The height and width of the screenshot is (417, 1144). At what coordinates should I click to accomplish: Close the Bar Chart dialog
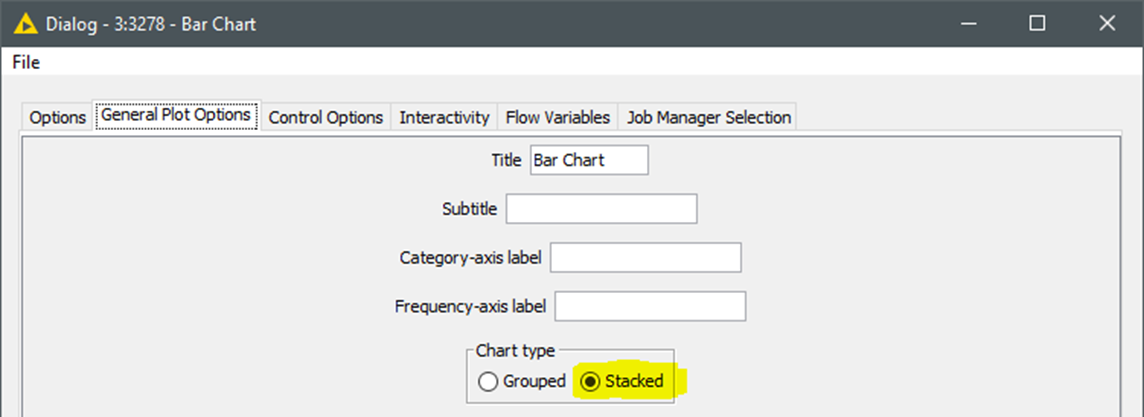[1106, 23]
